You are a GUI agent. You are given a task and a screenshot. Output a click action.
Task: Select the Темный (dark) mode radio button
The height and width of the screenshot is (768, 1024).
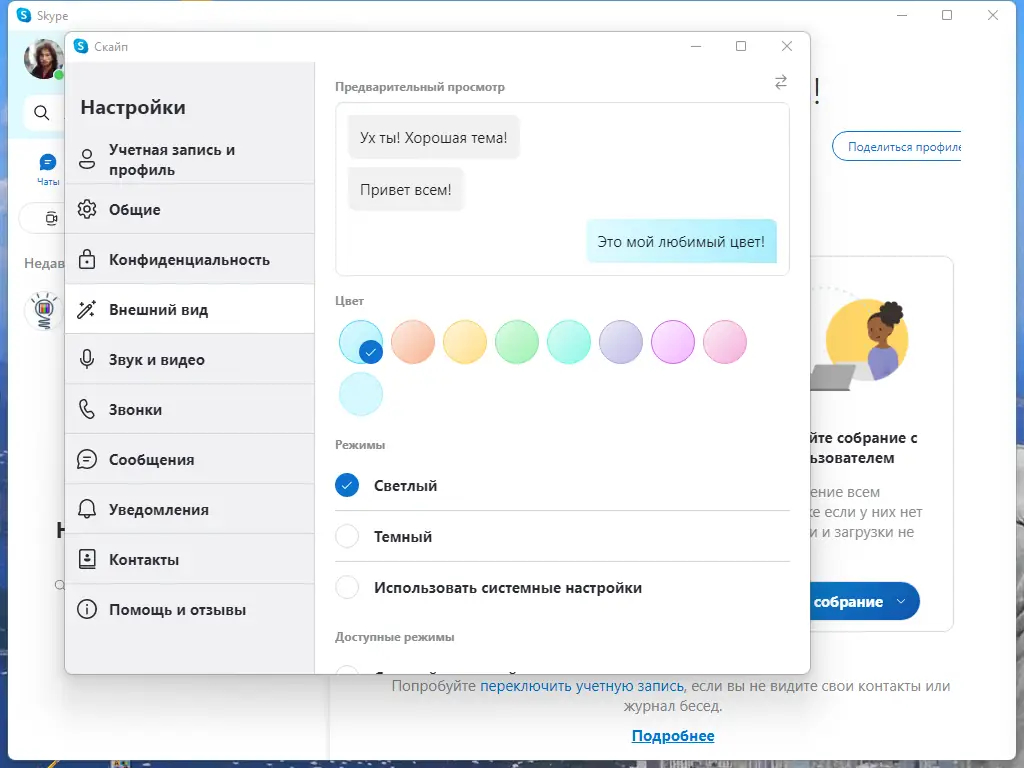coord(347,536)
